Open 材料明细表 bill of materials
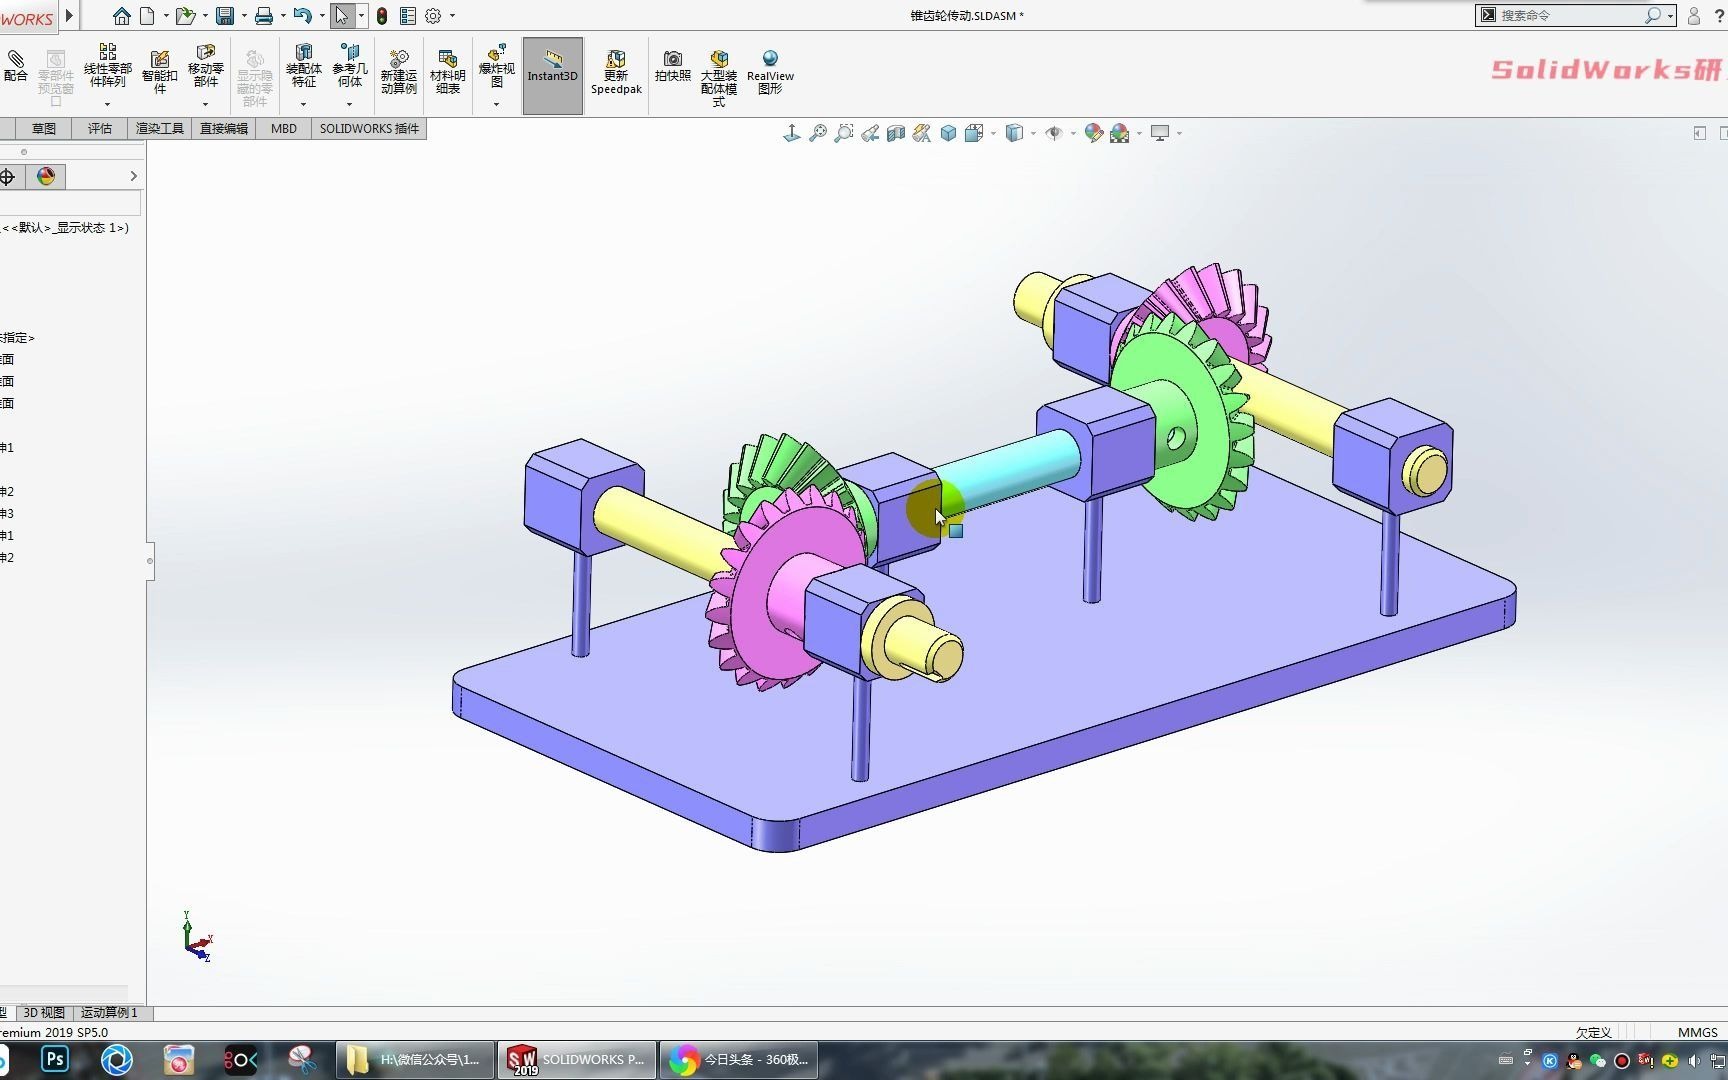 click(x=447, y=69)
